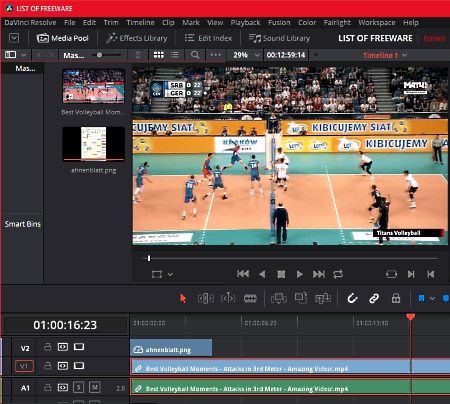The height and width of the screenshot is (404, 450).
Task: Open the DaVinci Resolve menu
Action: click(x=30, y=23)
